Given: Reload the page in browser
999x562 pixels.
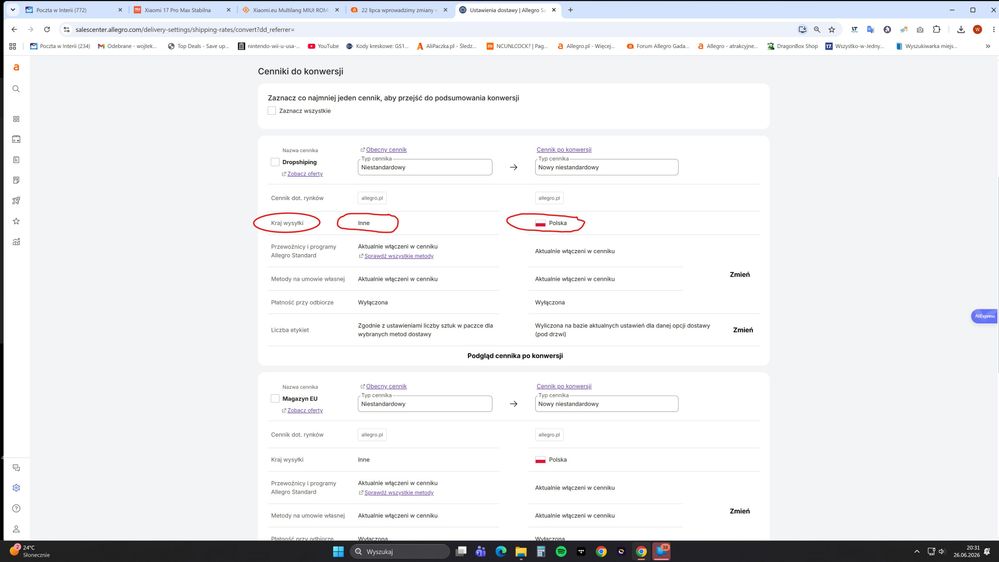Looking at the screenshot, I should pyautogui.click(x=47, y=29).
